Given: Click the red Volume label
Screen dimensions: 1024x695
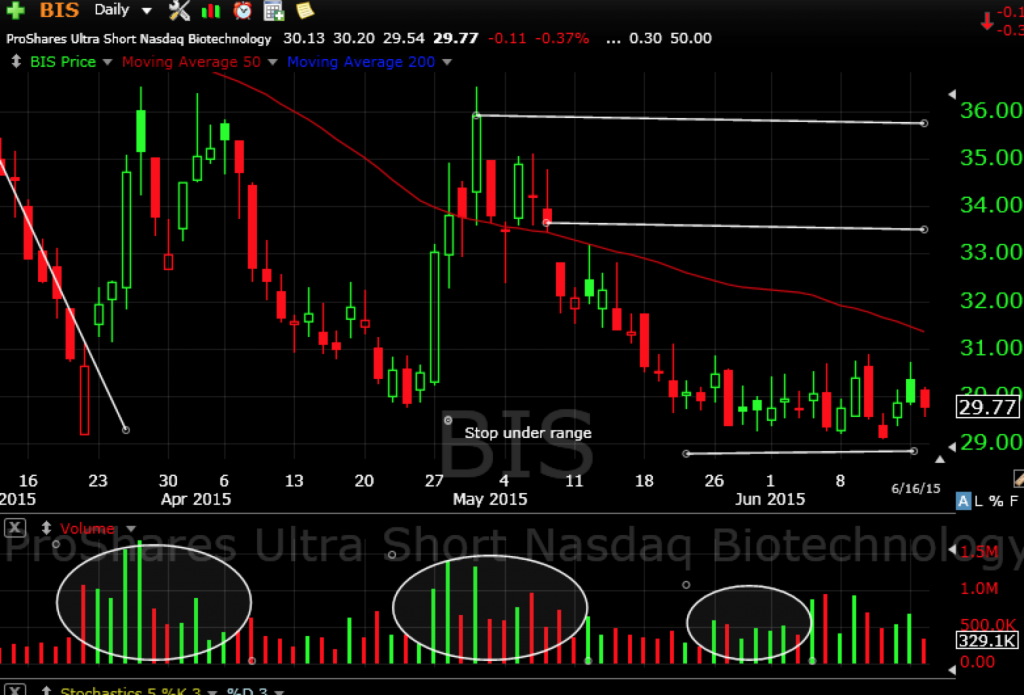Looking at the screenshot, I should [88, 528].
